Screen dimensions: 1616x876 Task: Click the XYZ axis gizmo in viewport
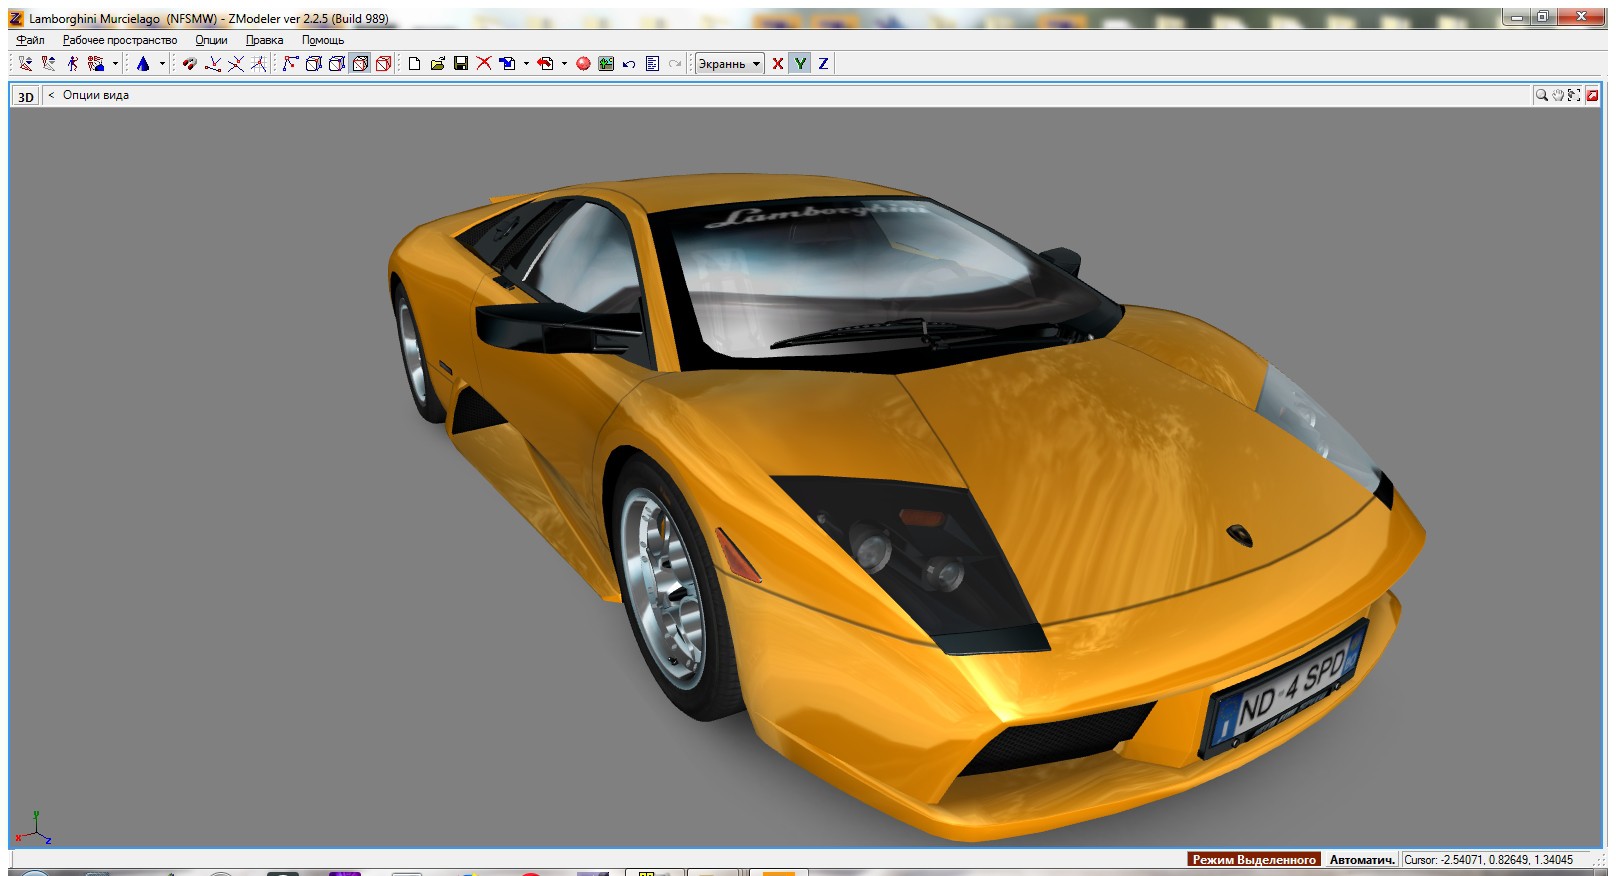tap(33, 828)
